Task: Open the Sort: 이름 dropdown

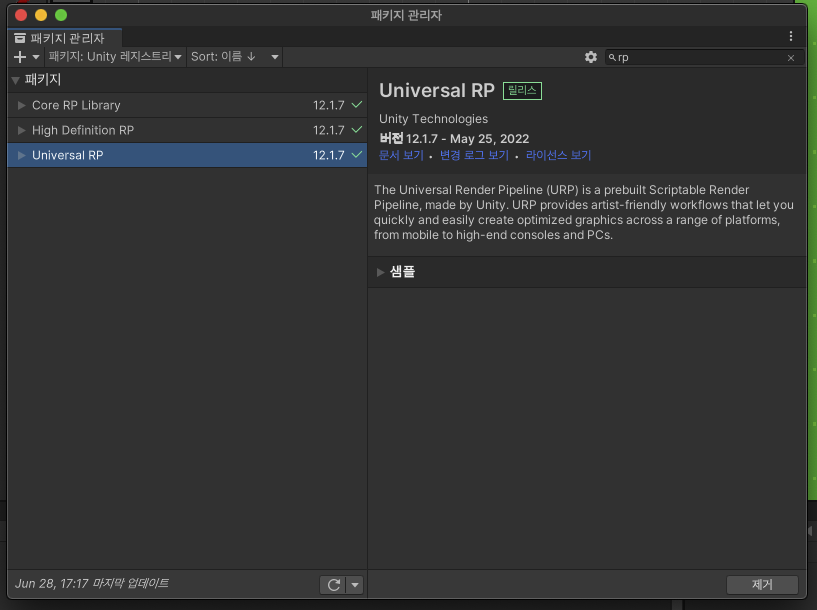Action: pos(234,57)
